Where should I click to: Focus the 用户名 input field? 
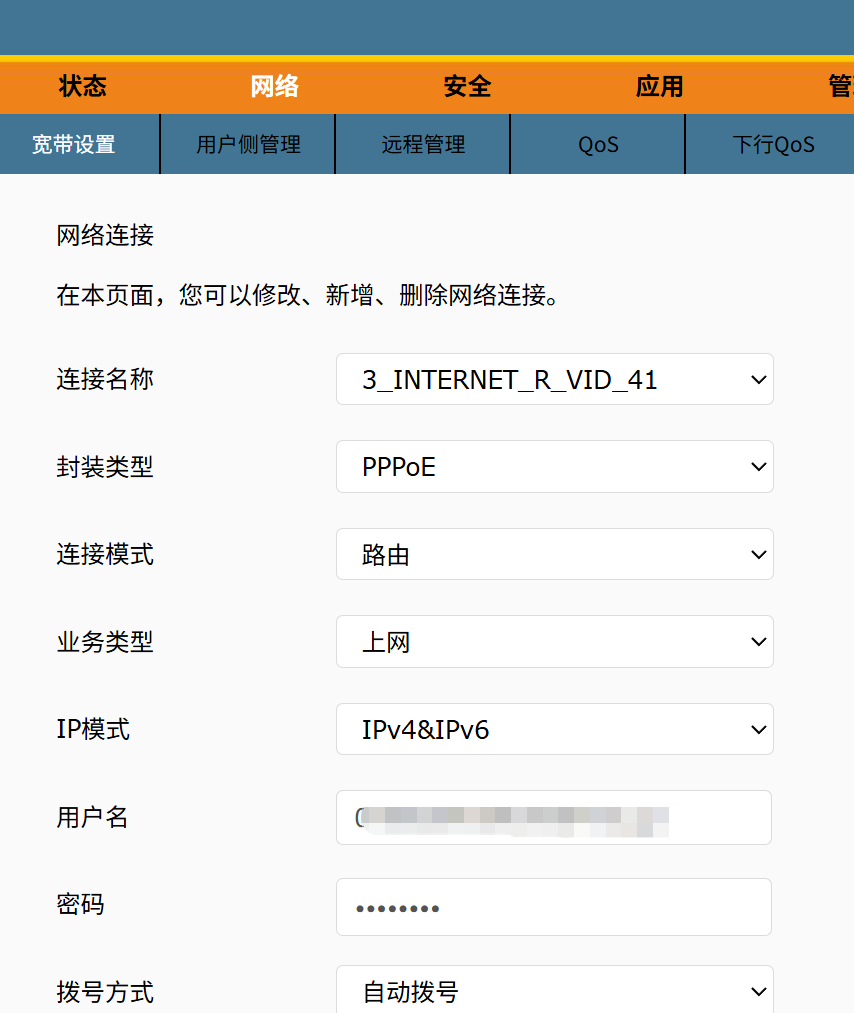point(554,817)
